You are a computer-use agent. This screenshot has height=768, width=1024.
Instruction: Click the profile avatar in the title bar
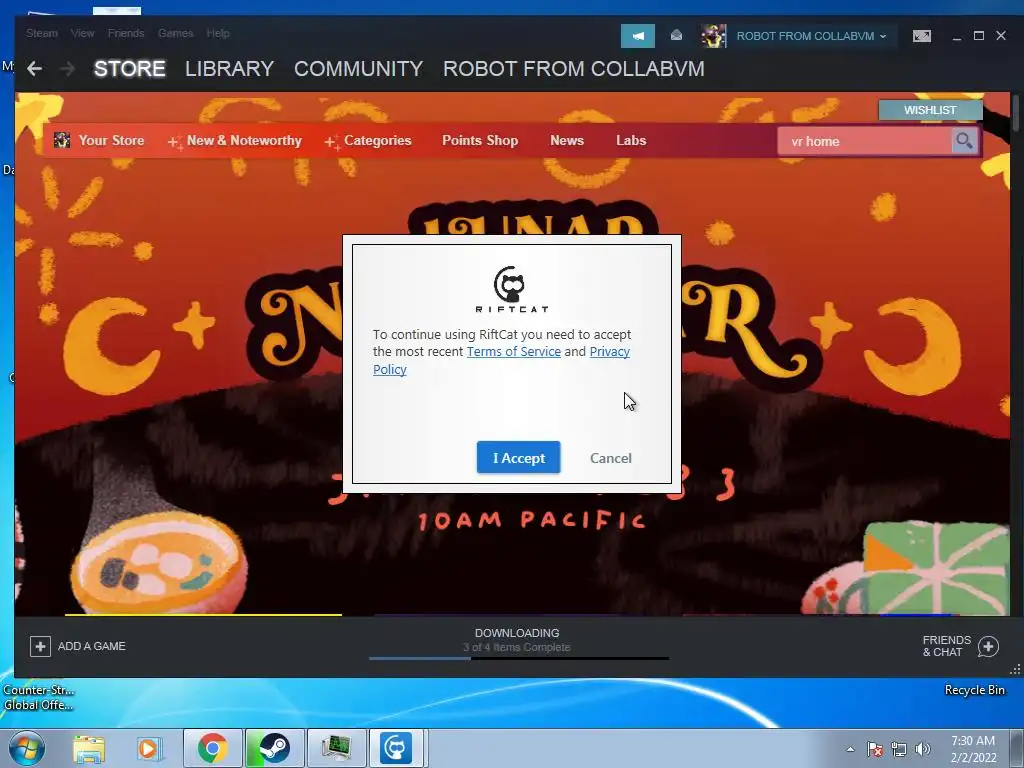click(x=713, y=36)
